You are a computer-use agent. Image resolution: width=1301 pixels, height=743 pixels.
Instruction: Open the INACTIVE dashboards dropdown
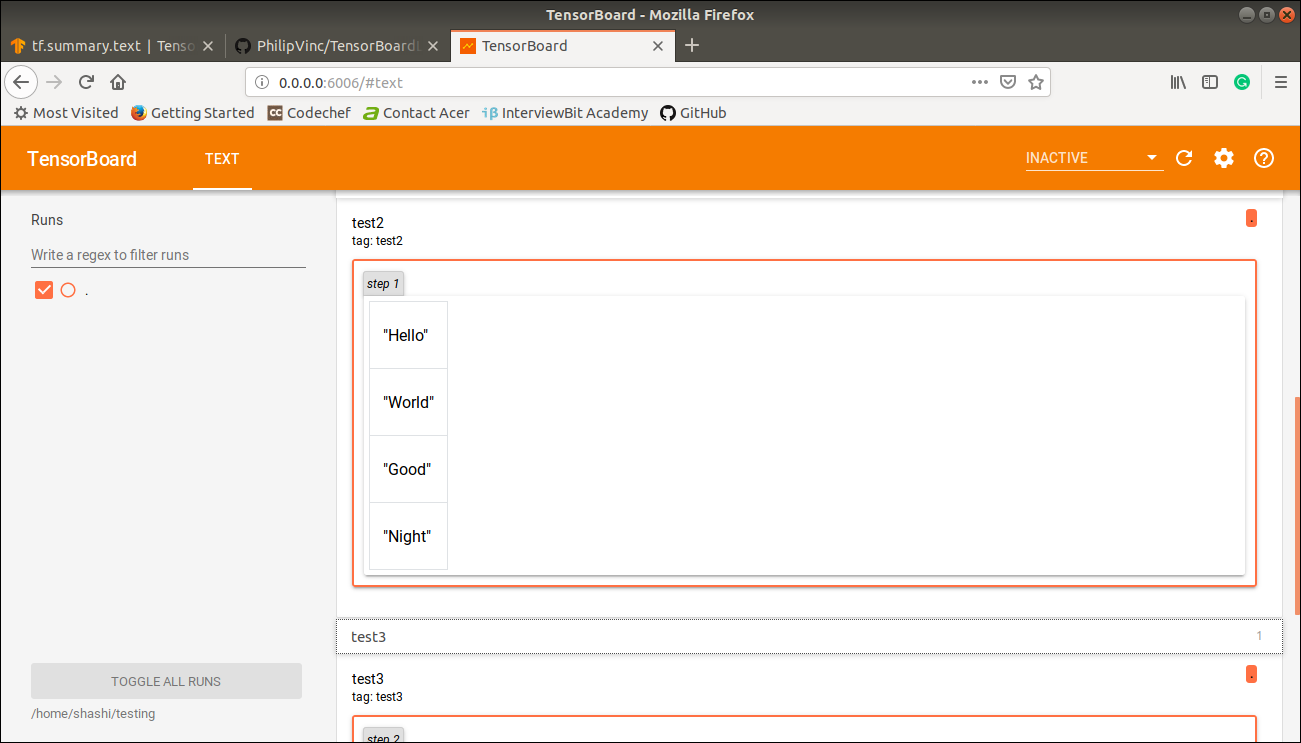point(1094,158)
